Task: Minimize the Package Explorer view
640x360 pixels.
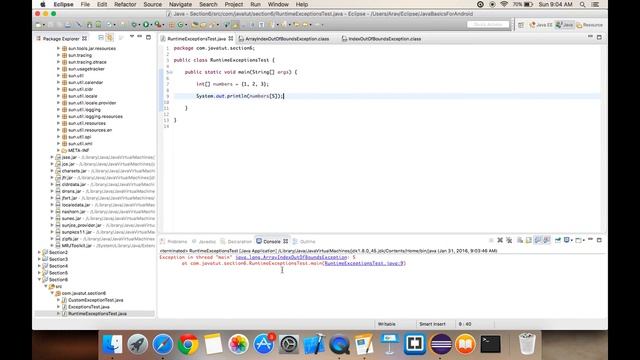Action: (x=139, y=37)
